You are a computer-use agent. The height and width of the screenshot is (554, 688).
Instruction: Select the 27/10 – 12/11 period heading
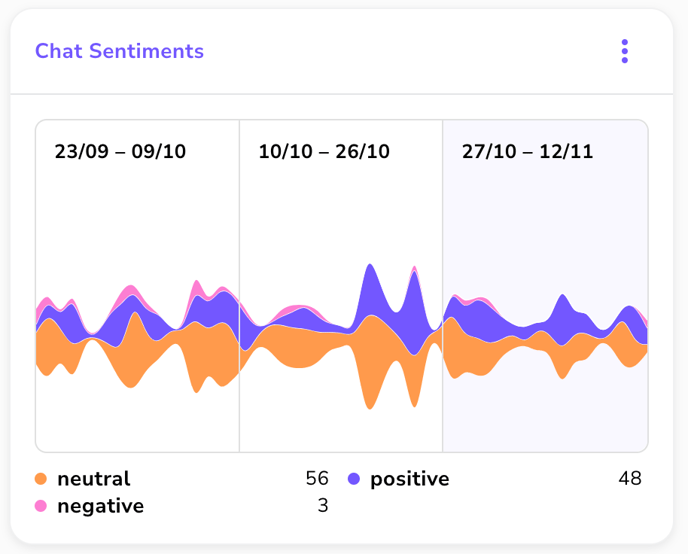coord(527,152)
